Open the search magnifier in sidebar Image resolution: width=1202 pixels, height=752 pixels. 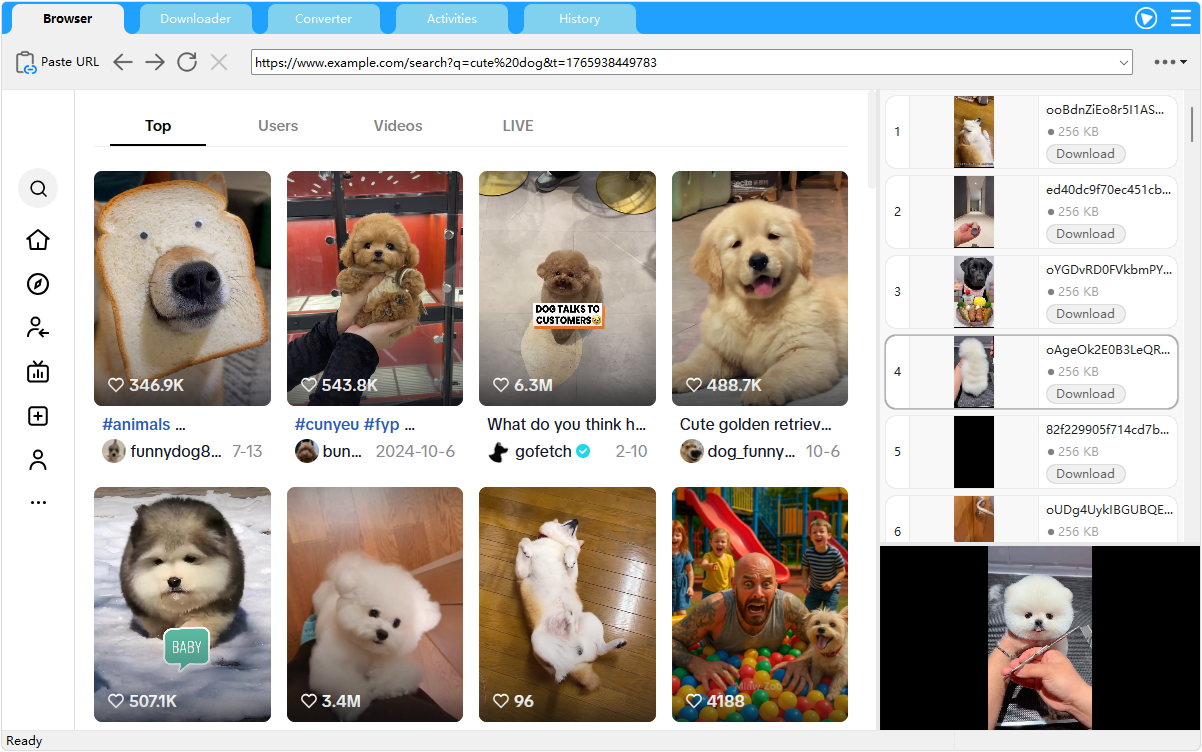[x=38, y=188]
